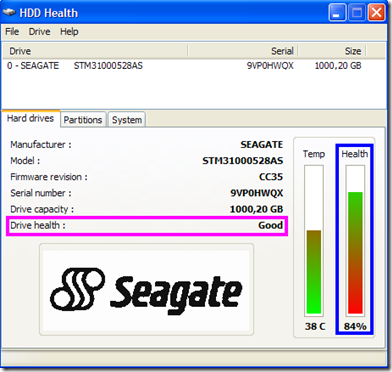Switch to the System tab
This screenshot has height=372, width=392.
[x=127, y=119]
